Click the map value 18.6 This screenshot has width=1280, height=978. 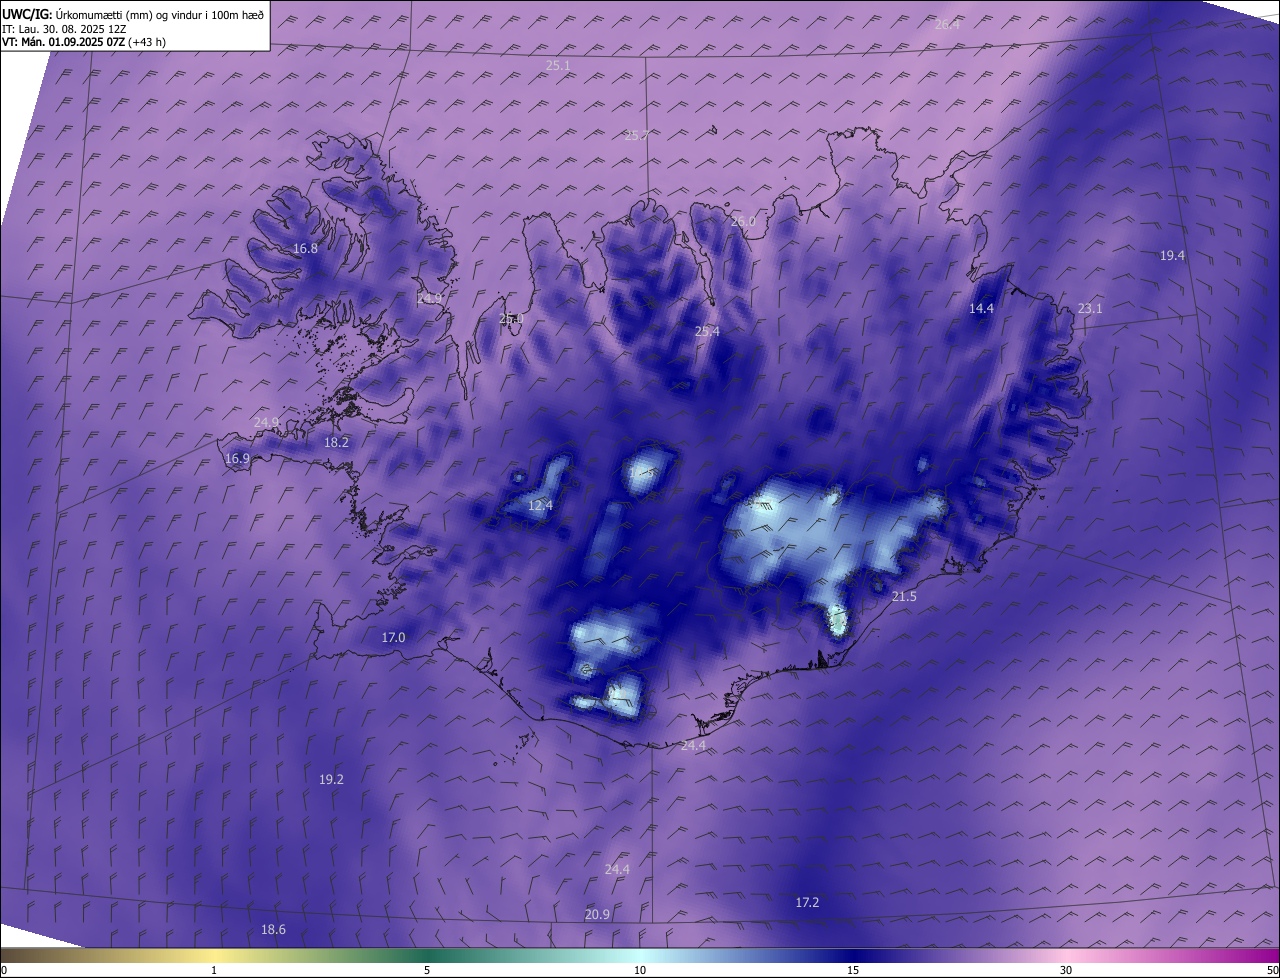273,930
